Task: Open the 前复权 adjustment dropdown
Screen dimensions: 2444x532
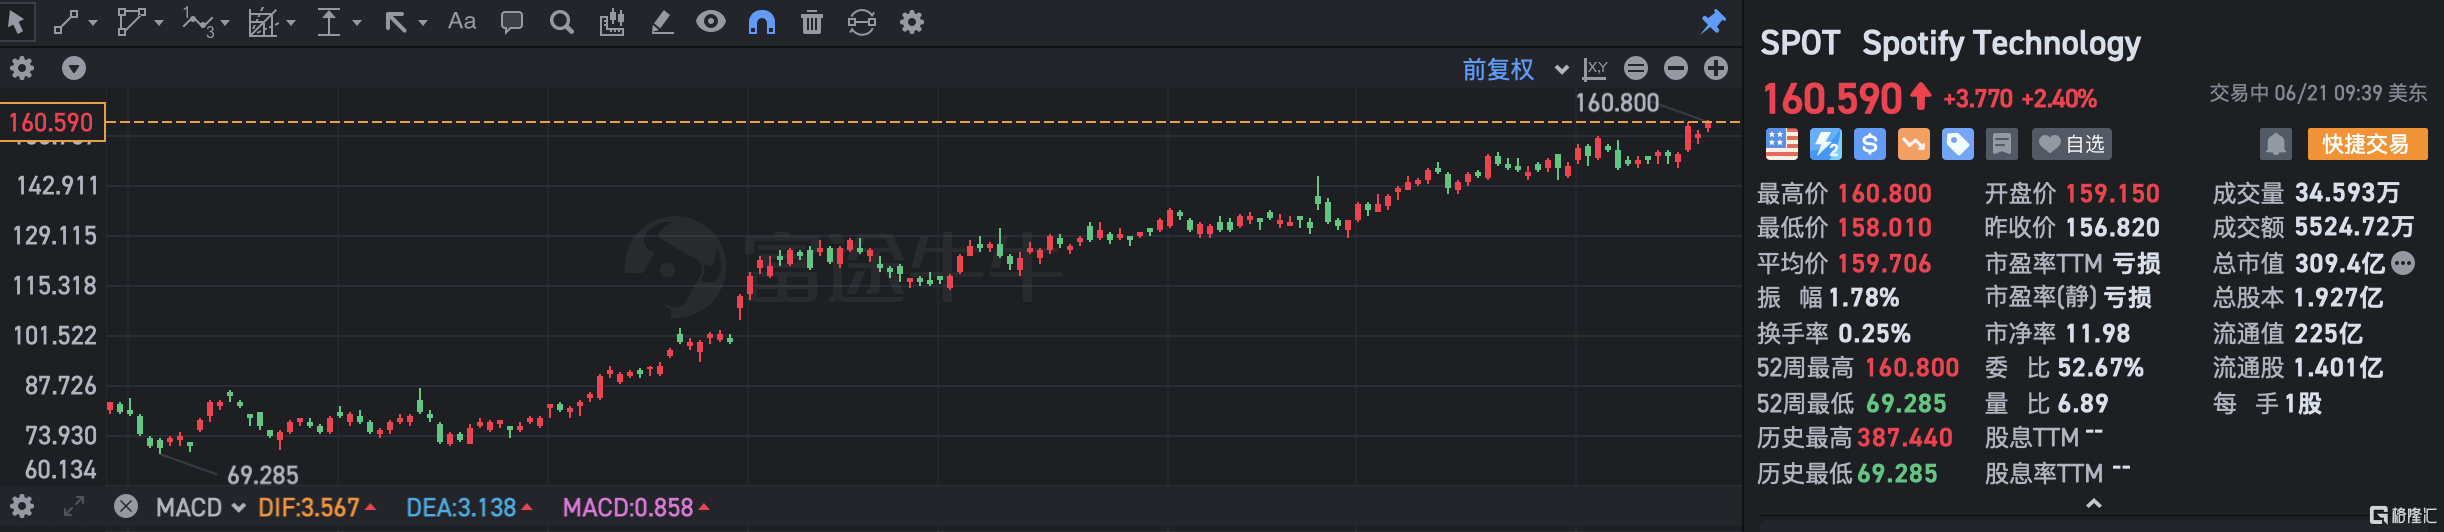Action: (x=1514, y=69)
